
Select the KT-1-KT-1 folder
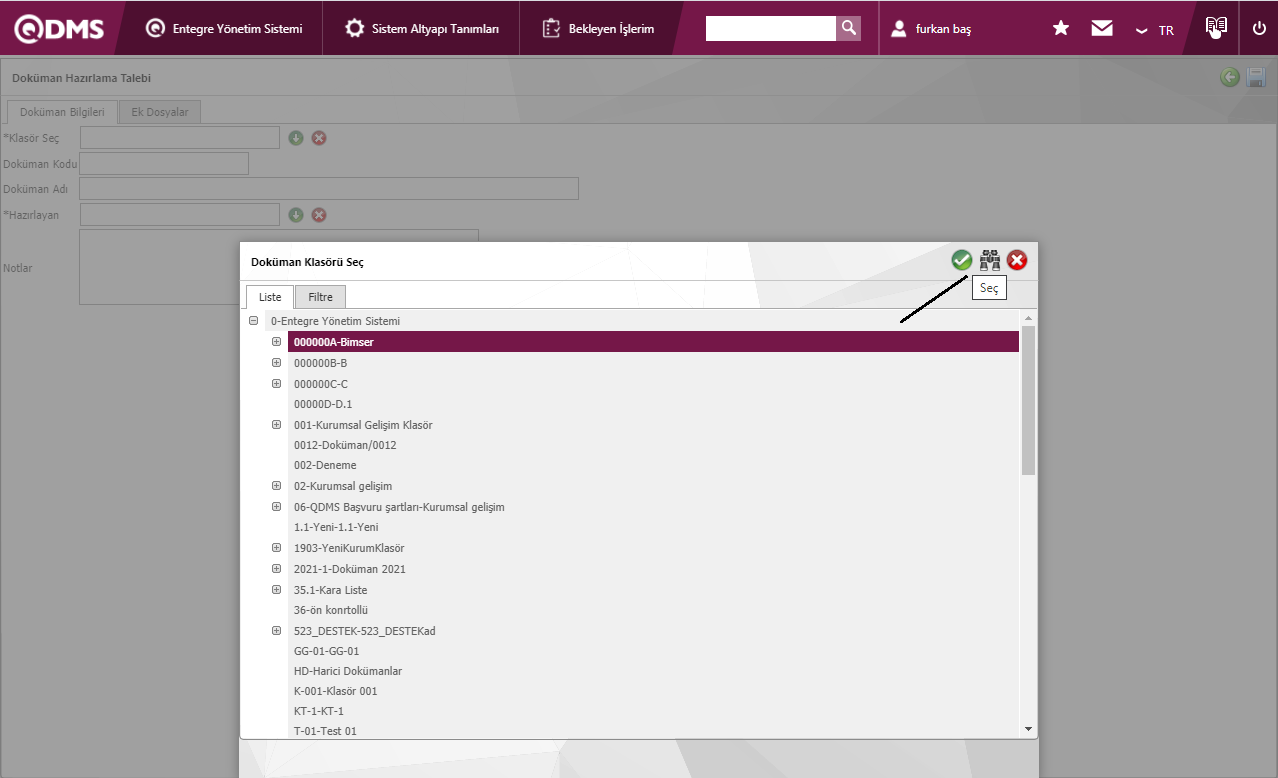pyautogui.click(x=319, y=711)
